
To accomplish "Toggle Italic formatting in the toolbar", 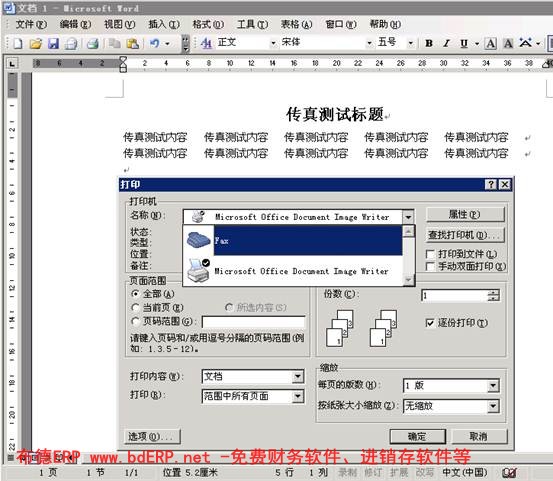I will coord(446,43).
